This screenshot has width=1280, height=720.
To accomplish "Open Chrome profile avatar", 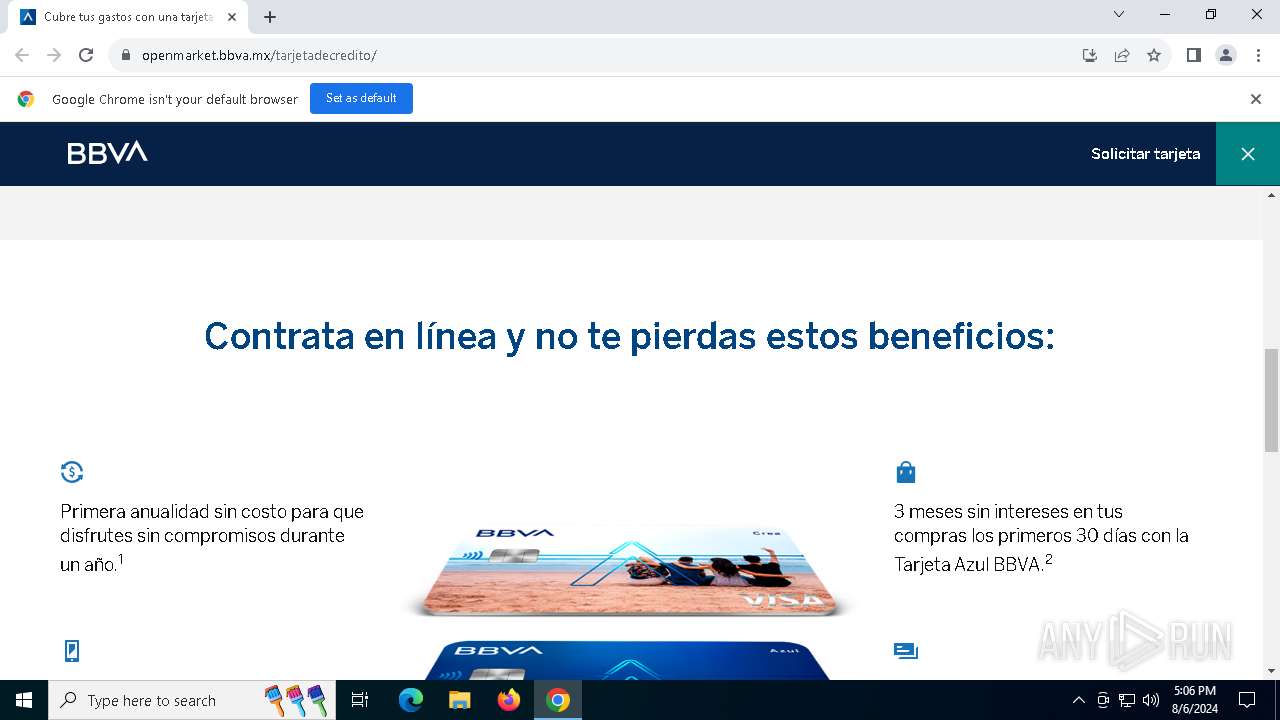I will [x=1226, y=55].
